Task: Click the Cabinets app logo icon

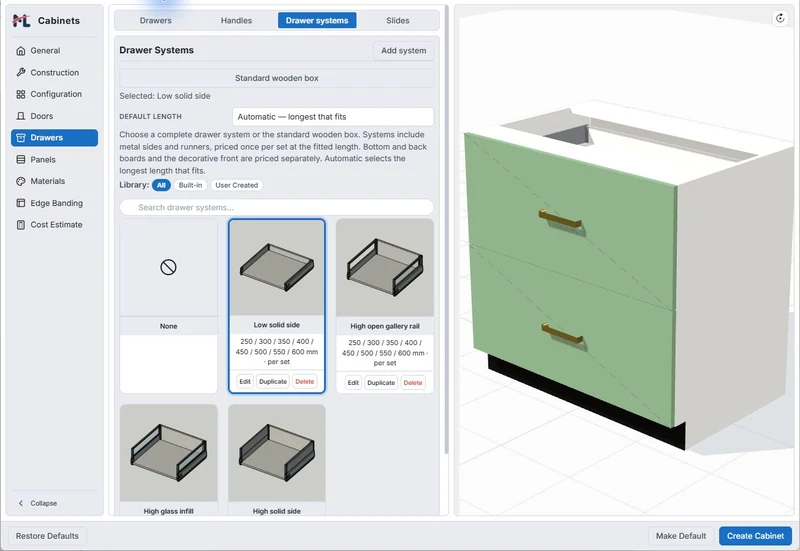Action: [x=21, y=20]
